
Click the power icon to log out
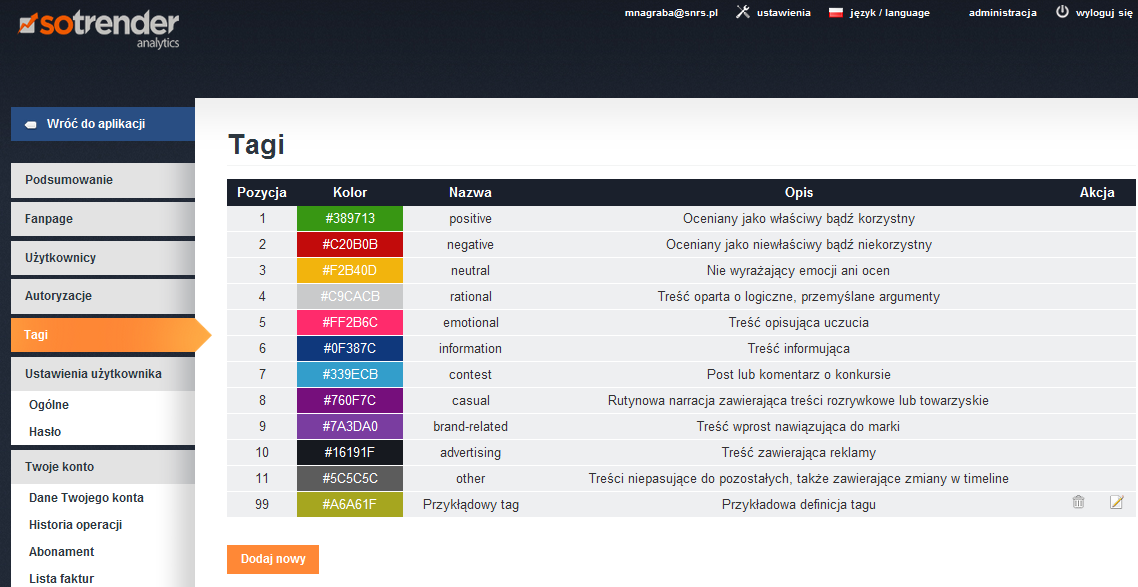pyautogui.click(x=1062, y=13)
